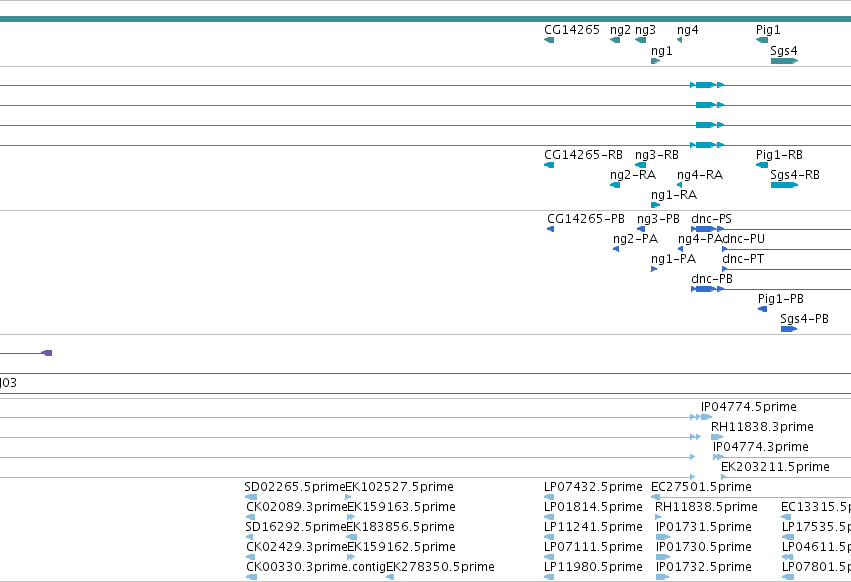Open the IP04774.3prime EST label
The width and height of the screenshot is (851, 582).
pyautogui.click(x=761, y=447)
